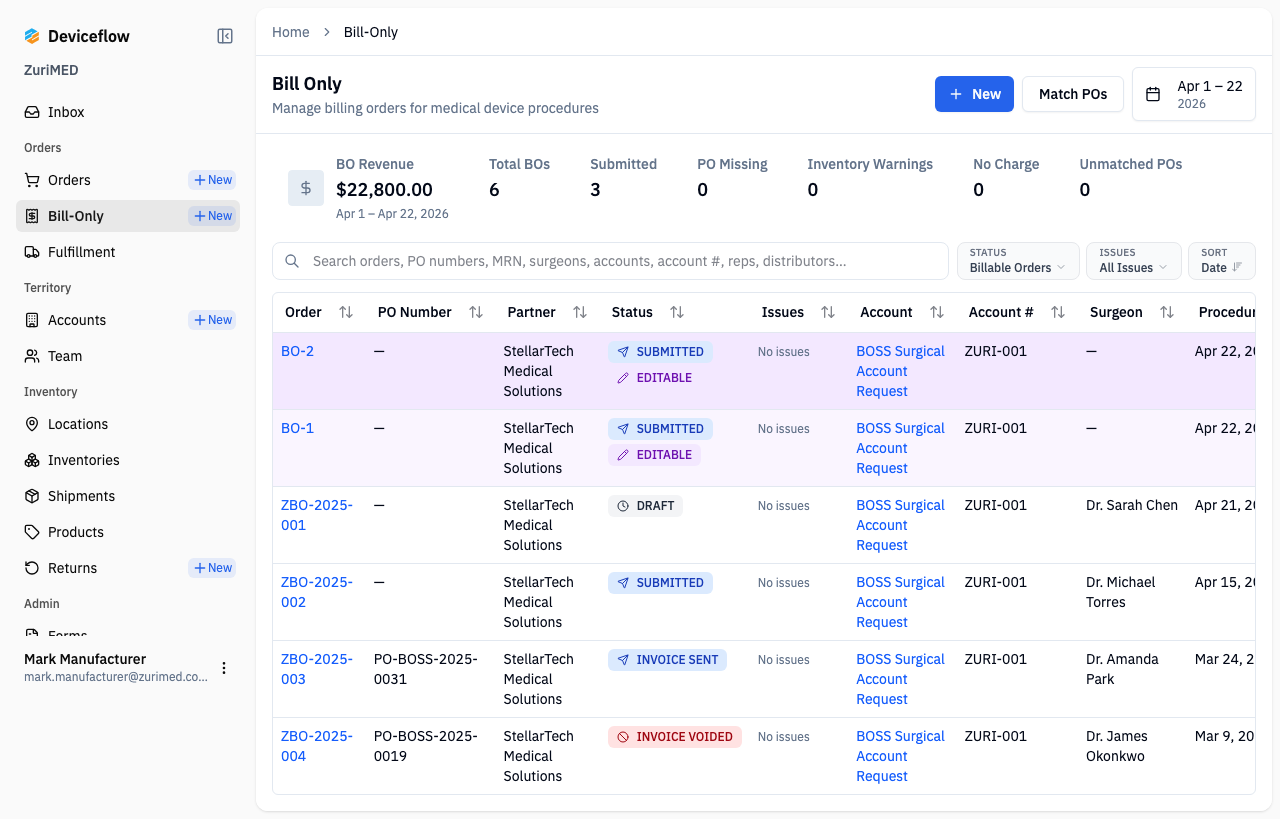Click the Deviceflow logo icon
Image resolution: width=1280 pixels, height=819 pixels.
tap(32, 36)
